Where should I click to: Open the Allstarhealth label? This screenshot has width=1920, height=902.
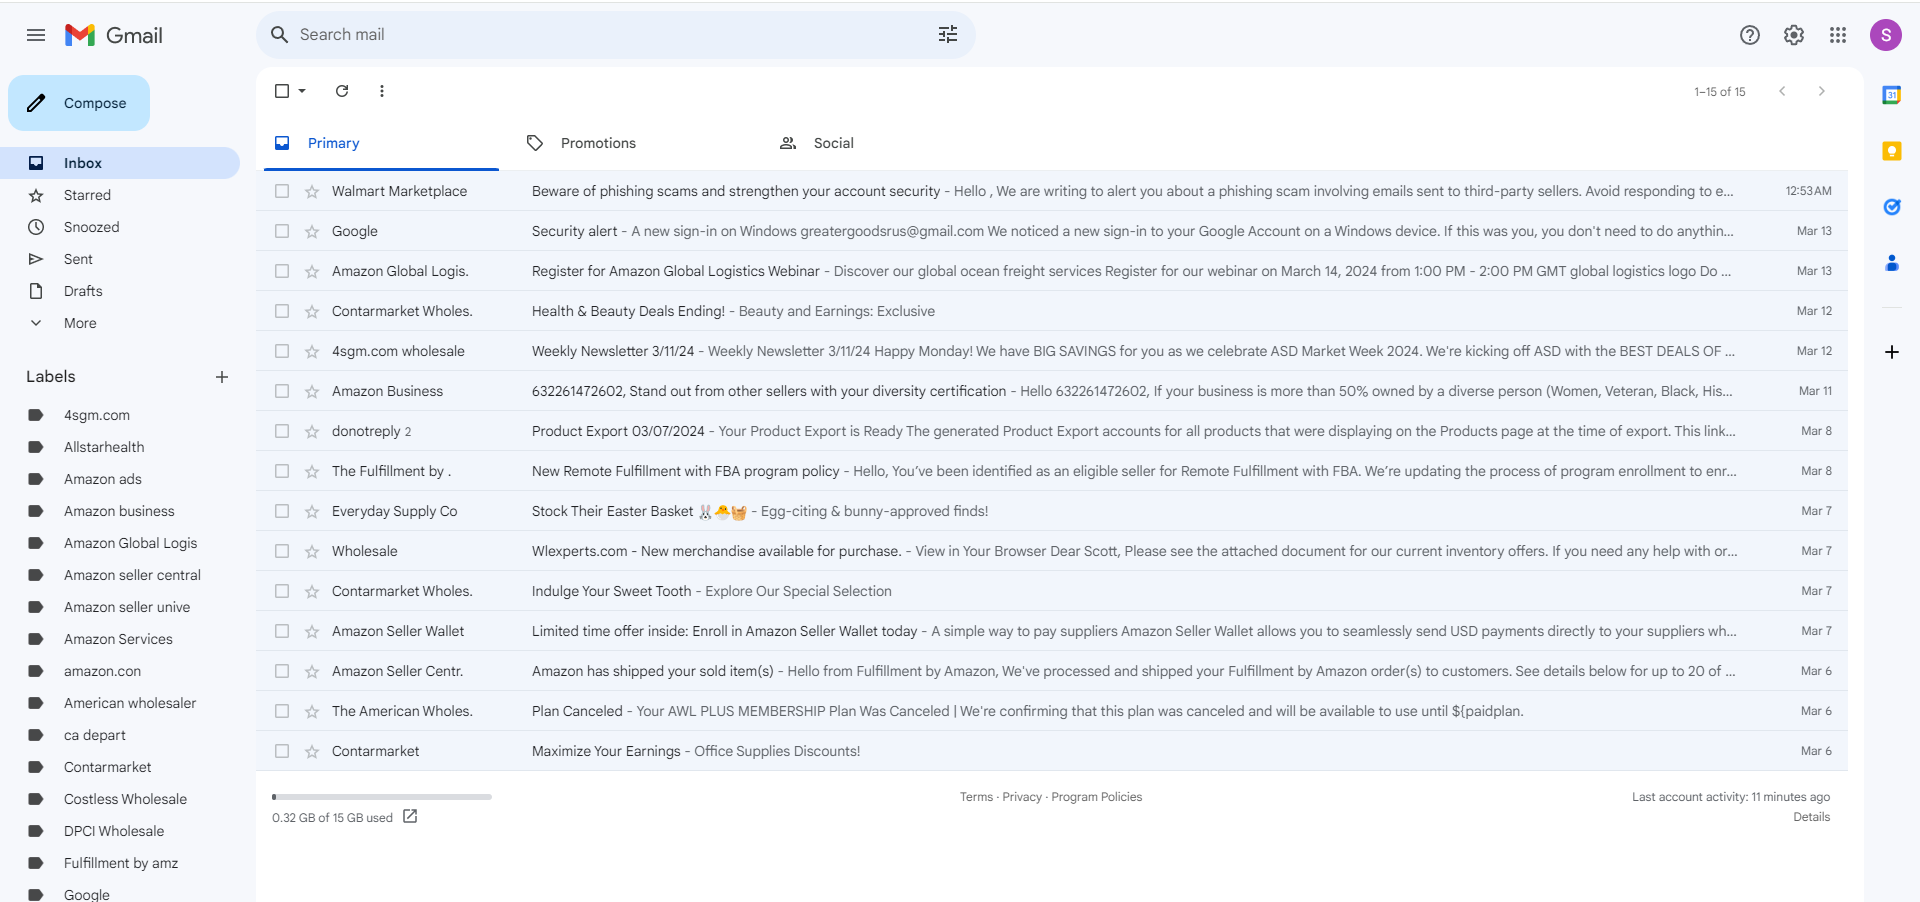pos(104,447)
